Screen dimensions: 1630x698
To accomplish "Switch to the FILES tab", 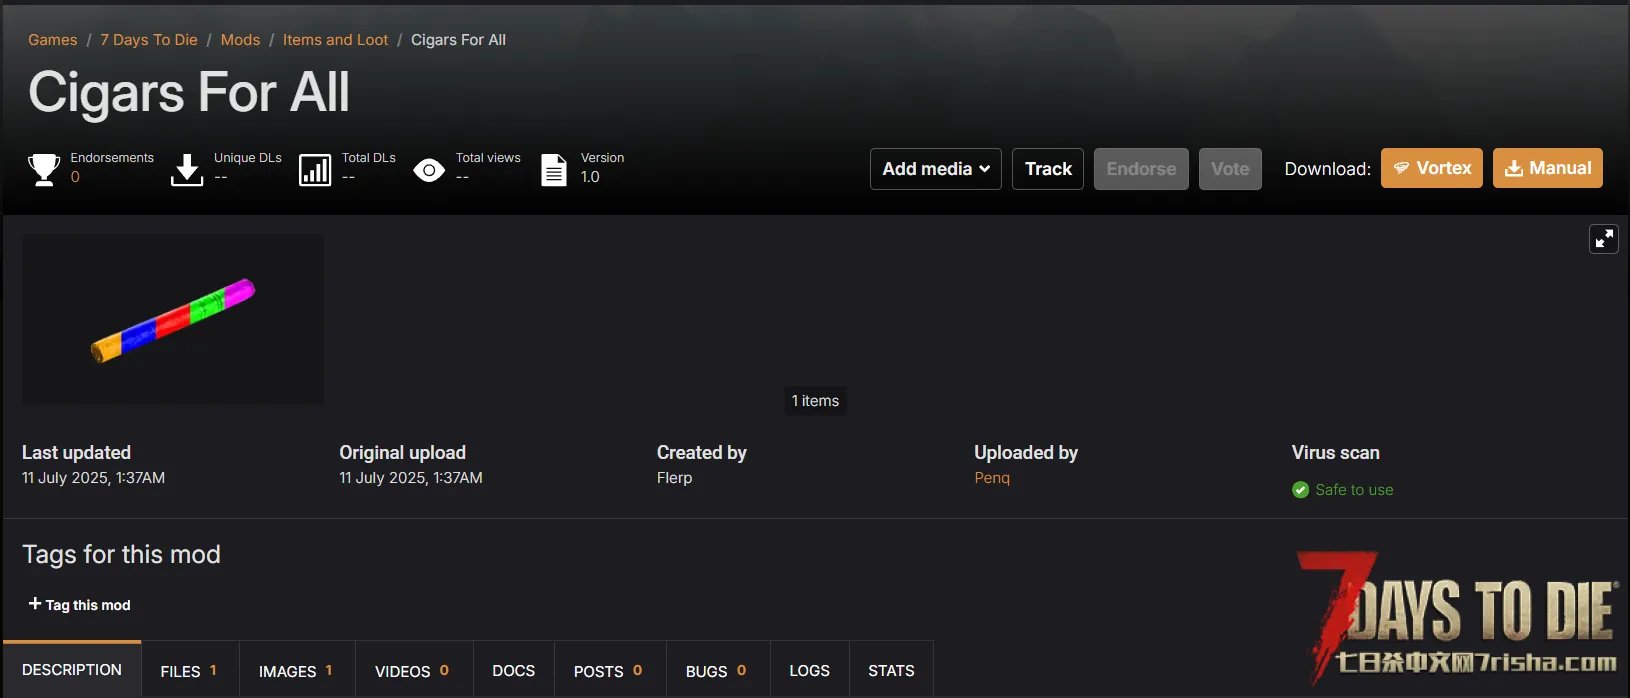I will click(x=190, y=671).
